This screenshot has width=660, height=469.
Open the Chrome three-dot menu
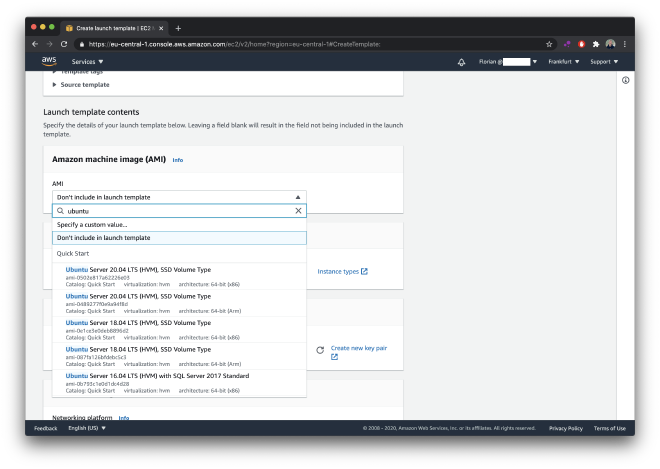tap(625, 44)
